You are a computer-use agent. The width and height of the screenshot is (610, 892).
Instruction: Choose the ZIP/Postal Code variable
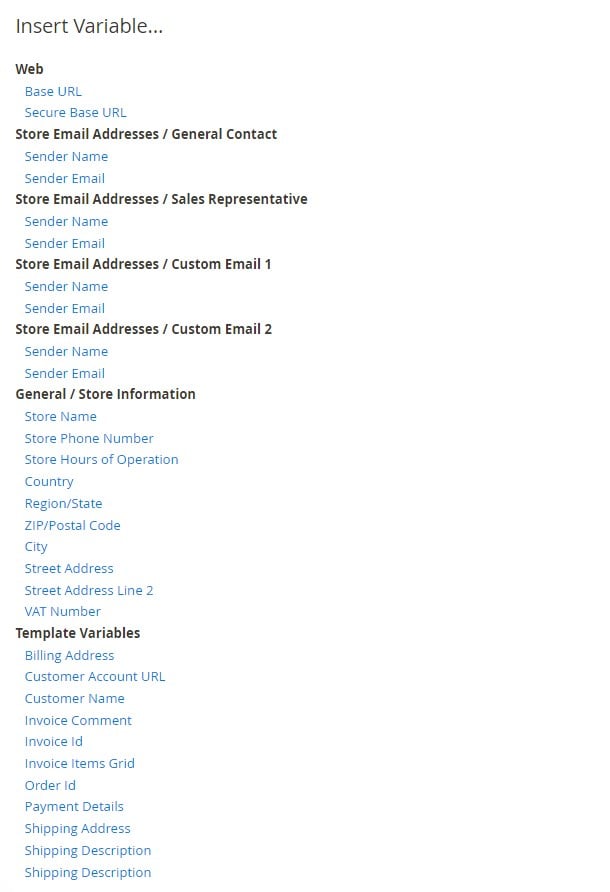coord(72,526)
